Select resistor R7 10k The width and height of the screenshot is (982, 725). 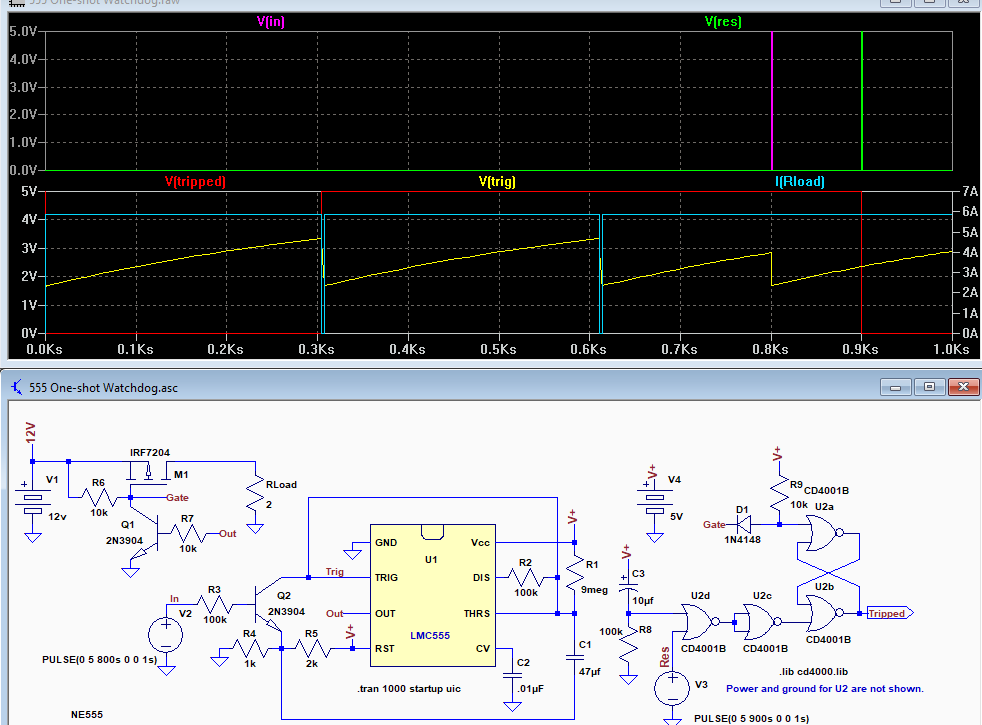tap(188, 533)
